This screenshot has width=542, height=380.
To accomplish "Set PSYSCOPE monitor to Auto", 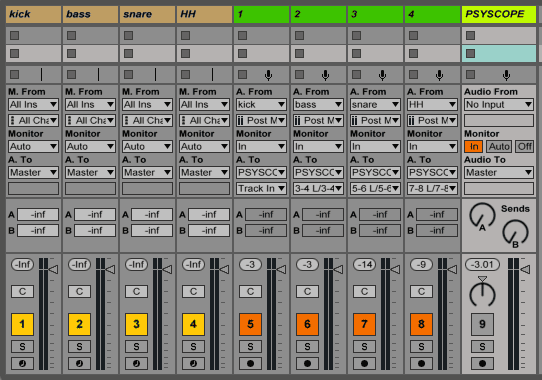I will click(x=499, y=147).
